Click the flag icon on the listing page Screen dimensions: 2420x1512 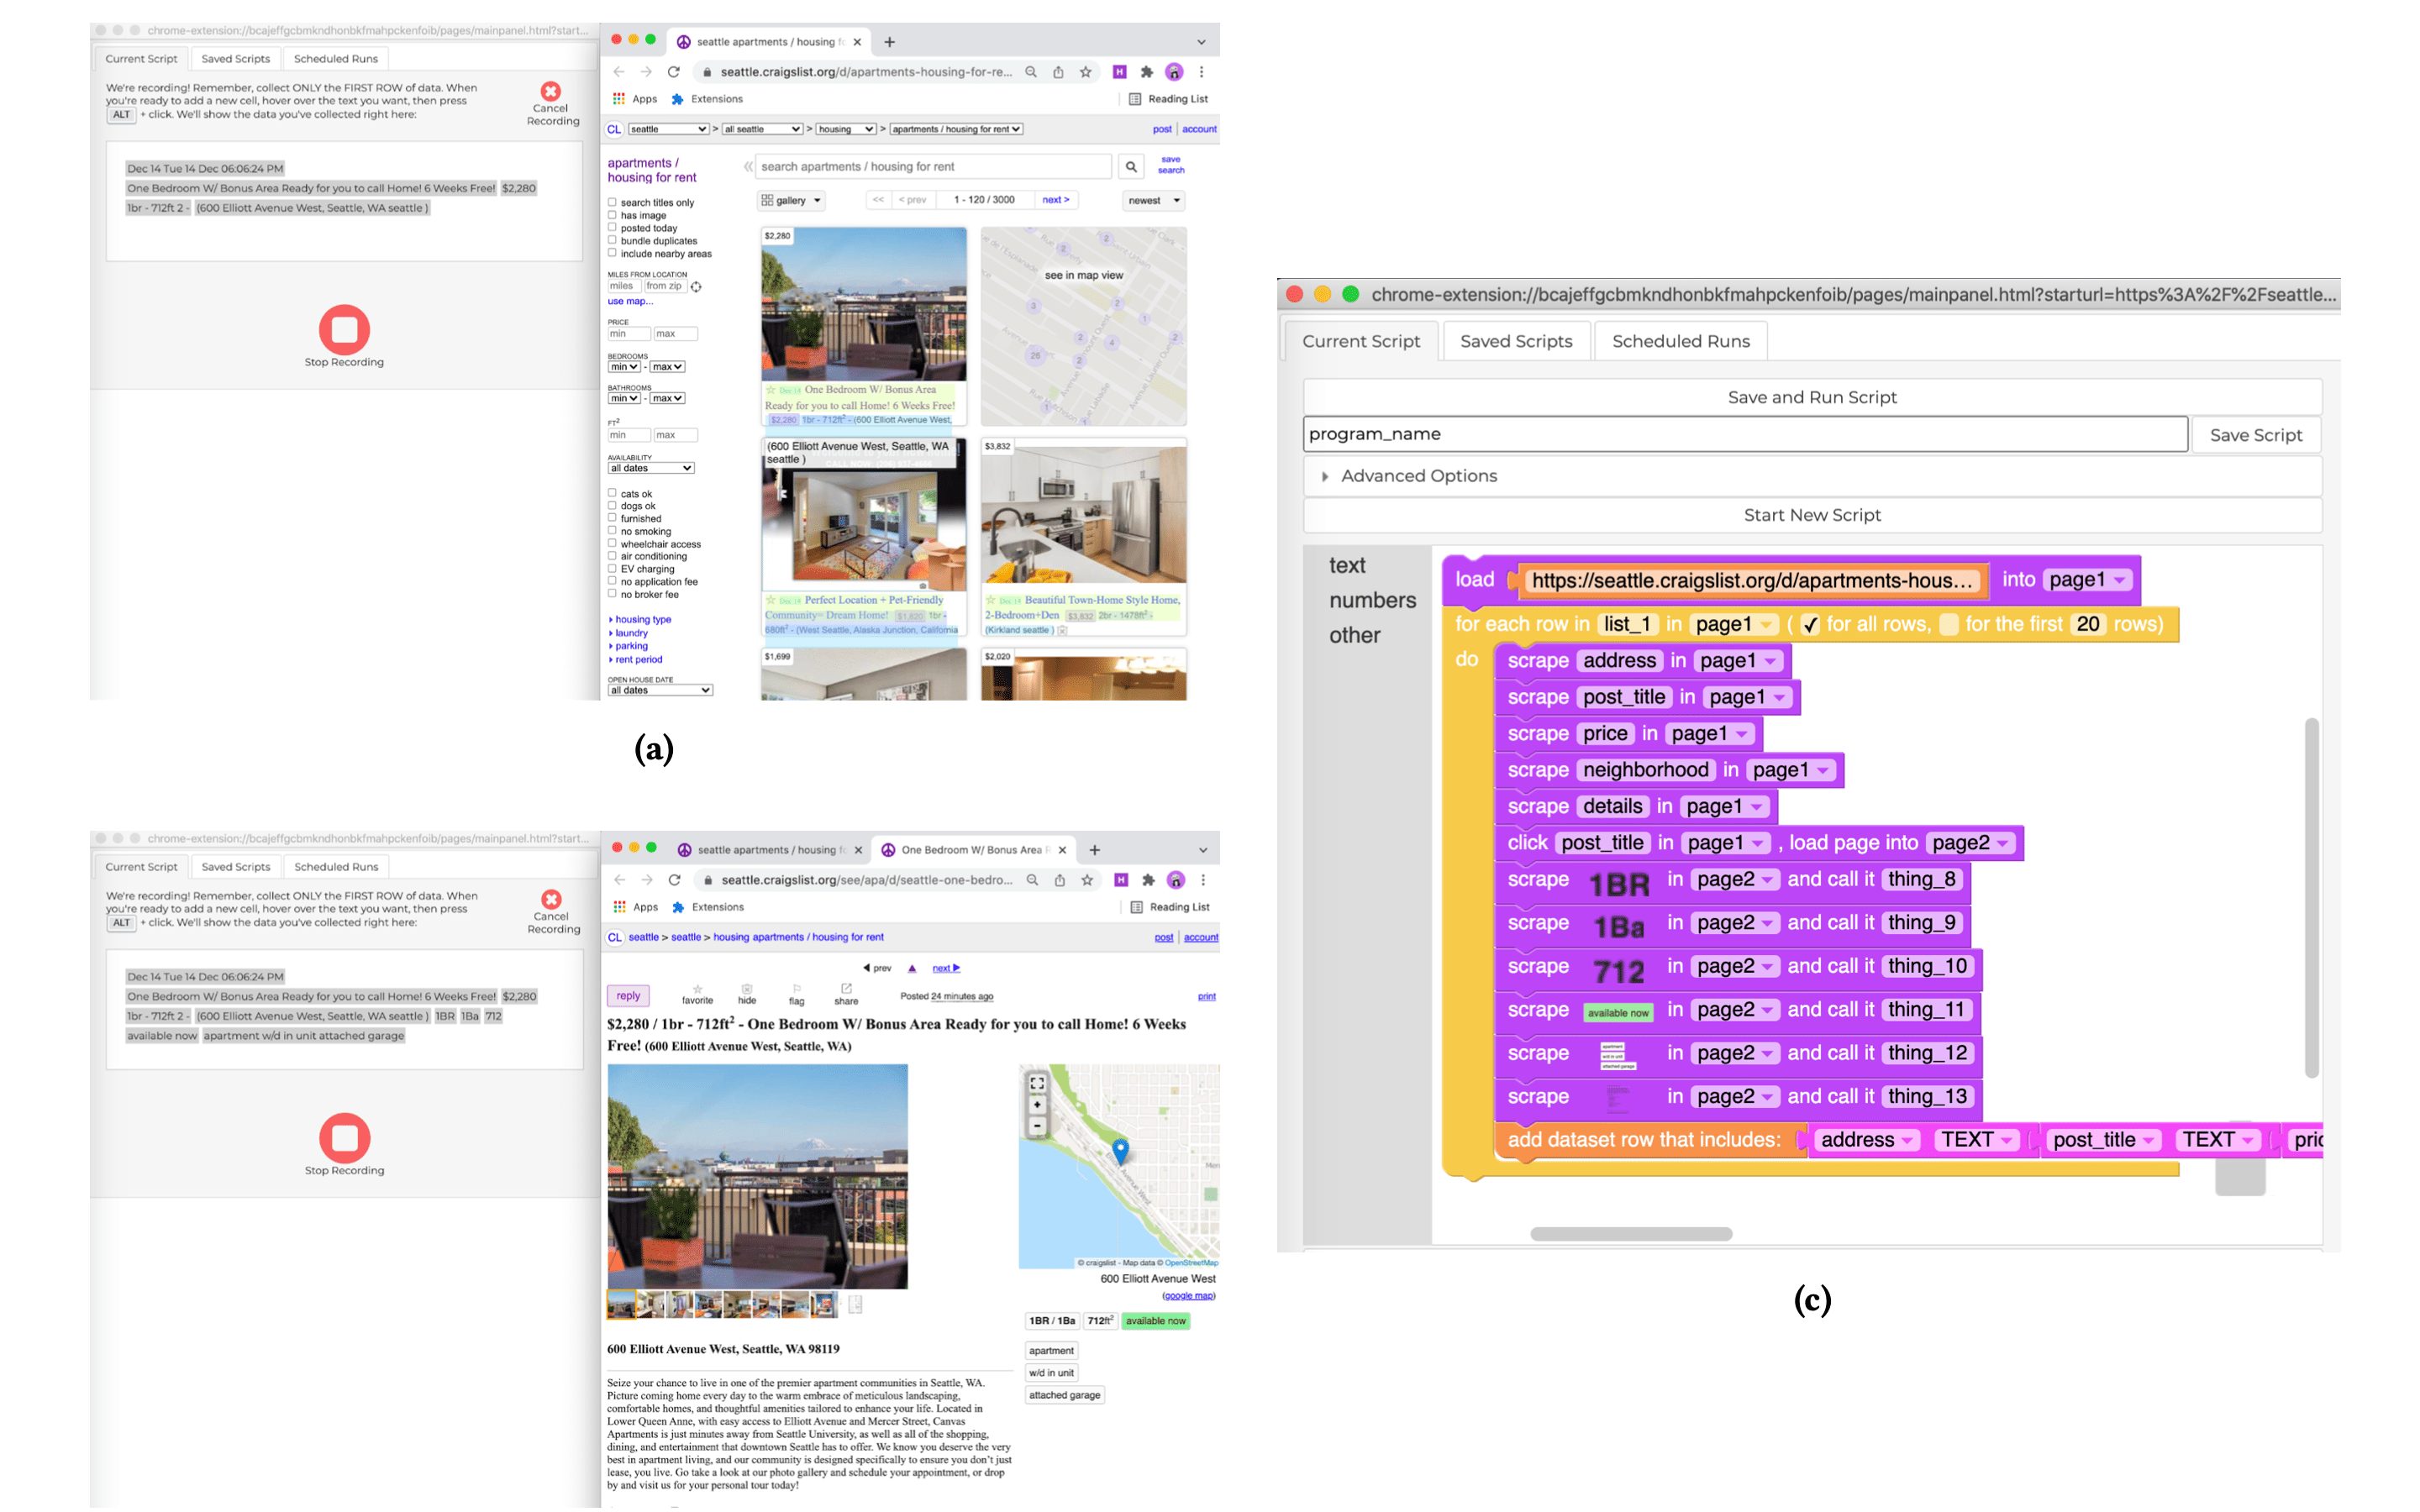point(797,990)
